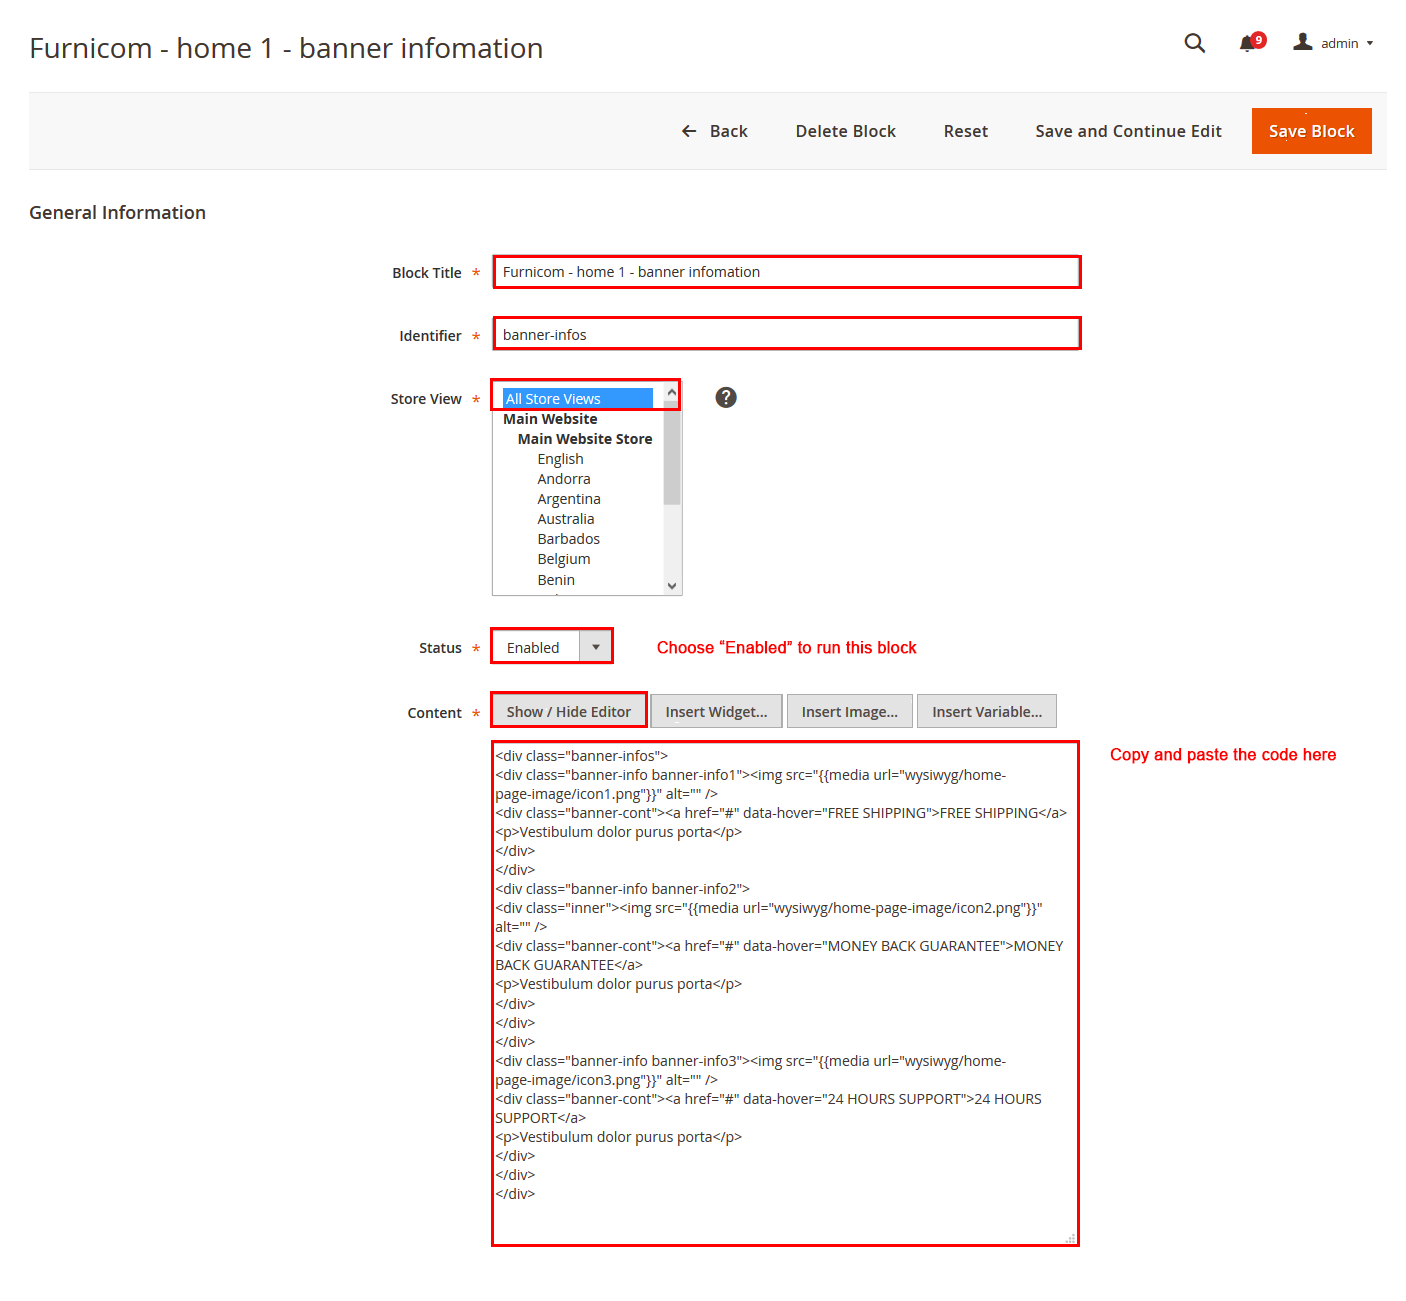Click the Content textarea resize handle
Image resolution: width=1406 pixels, height=1301 pixels.
[x=1070, y=1238]
